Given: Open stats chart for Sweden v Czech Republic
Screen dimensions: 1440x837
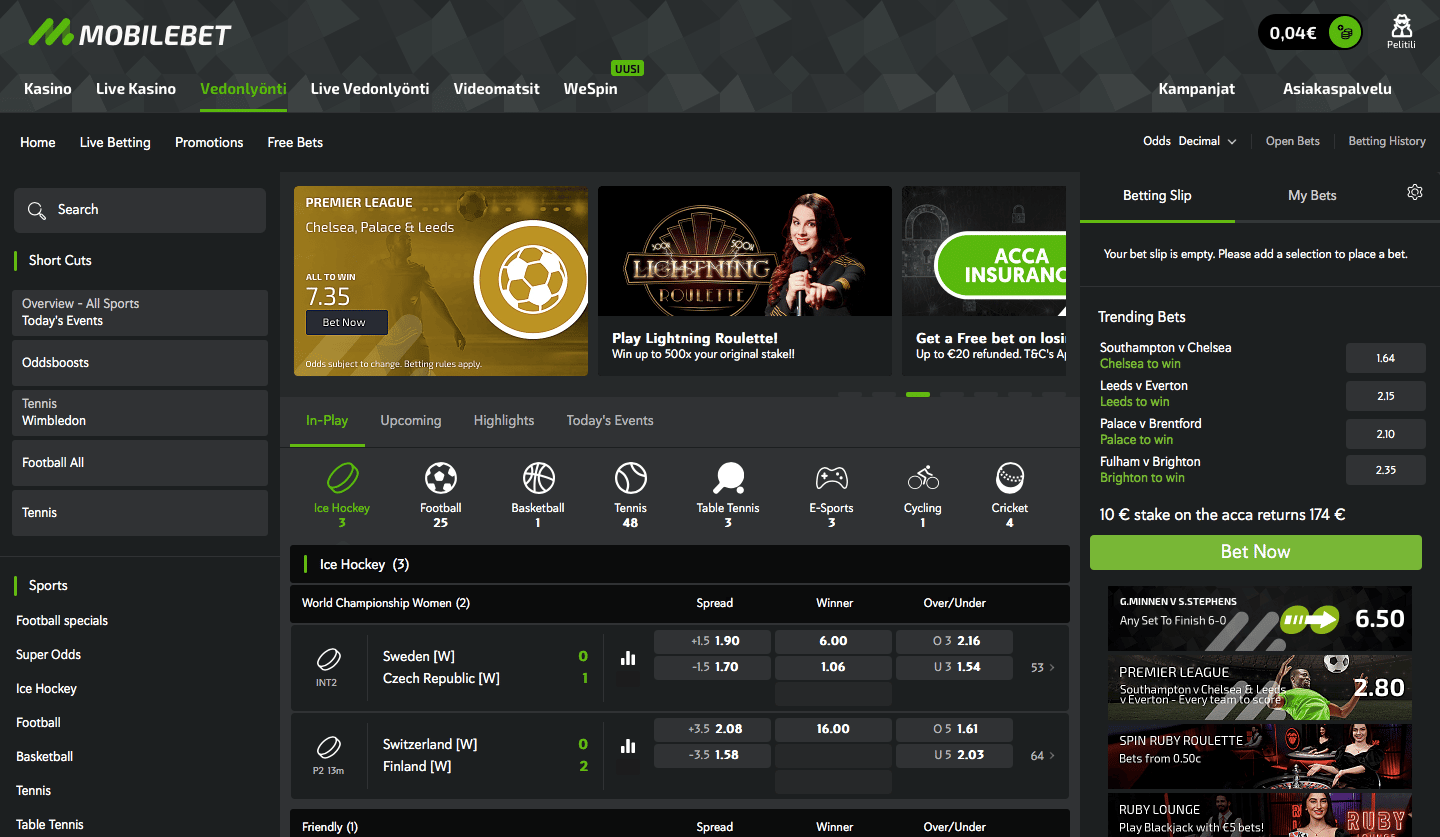Looking at the screenshot, I should (x=628, y=657).
